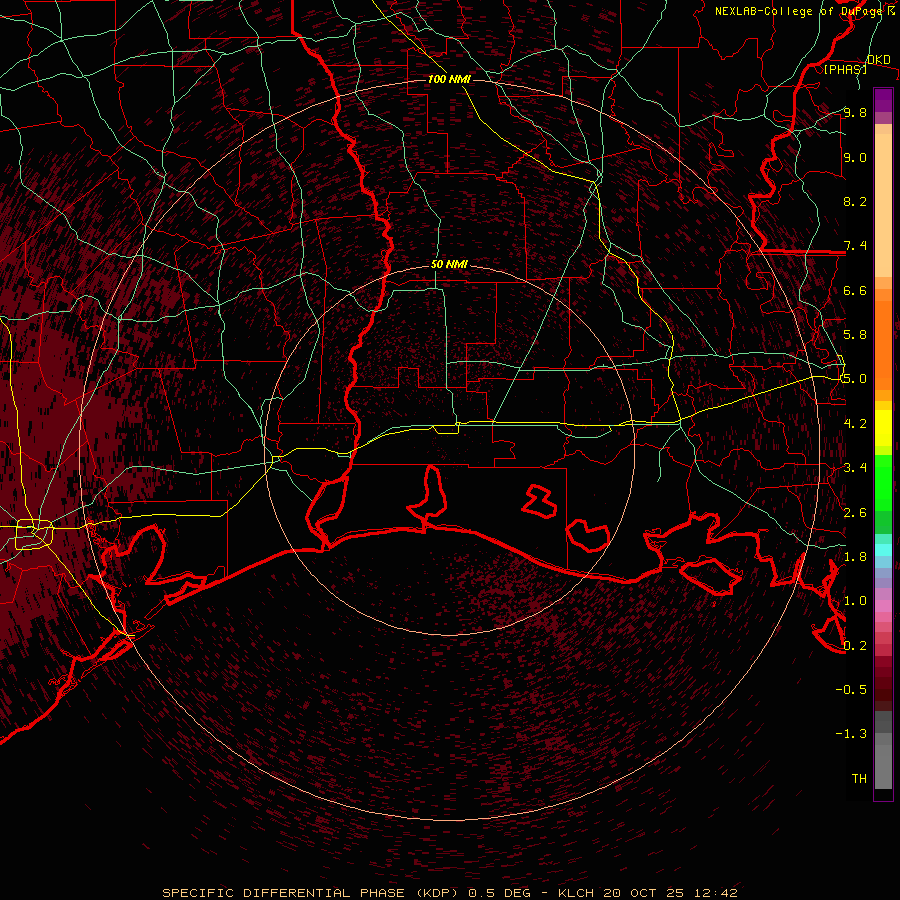Click the -0.5 value on color scale
900x900 pixels.
851,690
